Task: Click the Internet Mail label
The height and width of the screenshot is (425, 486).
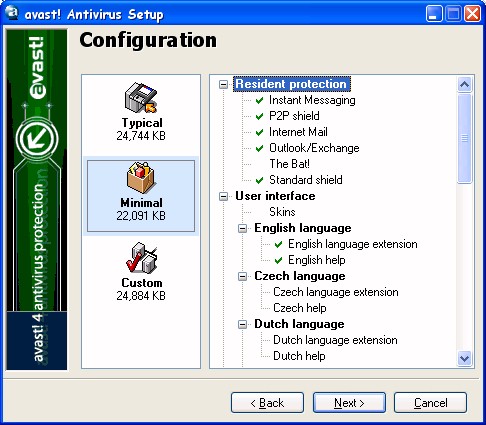Action: (298, 132)
